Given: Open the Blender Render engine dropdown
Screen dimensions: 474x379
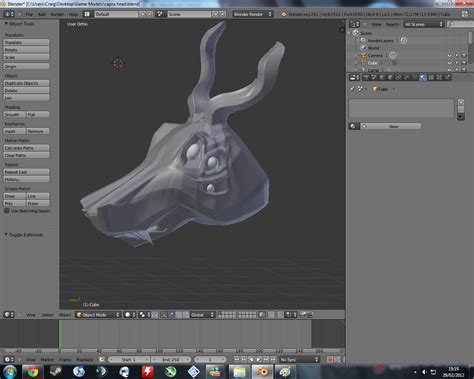Looking at the screenshot, I should (253, 14).
